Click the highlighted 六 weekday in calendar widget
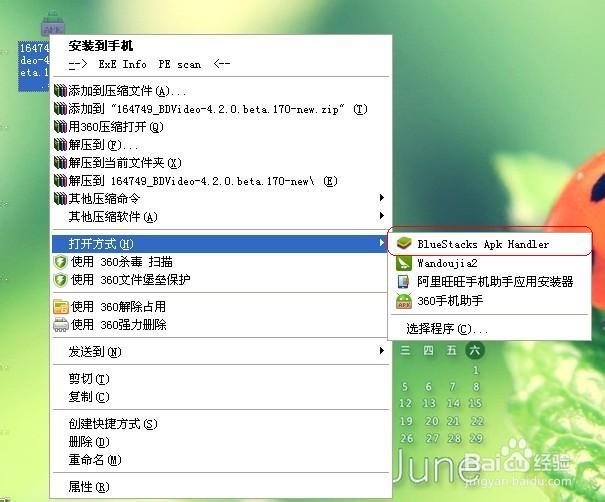This screenshot has height=502, width=605. coord(475,350)
